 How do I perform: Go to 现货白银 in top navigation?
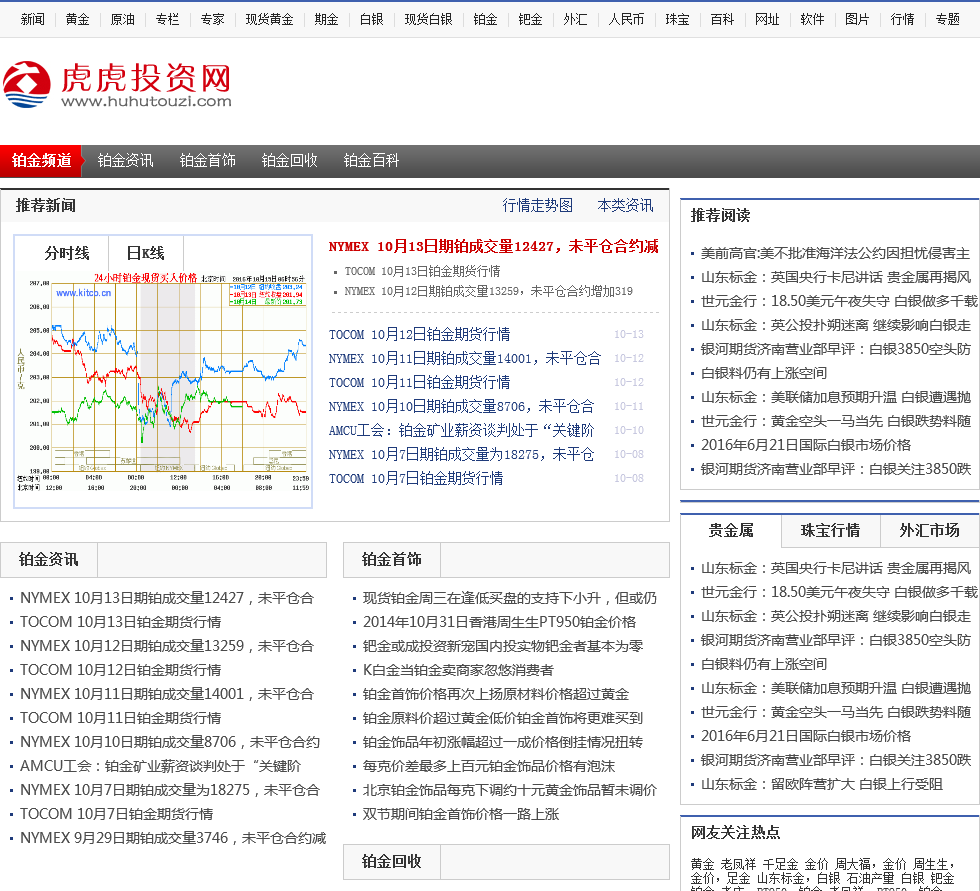[428, 19]
